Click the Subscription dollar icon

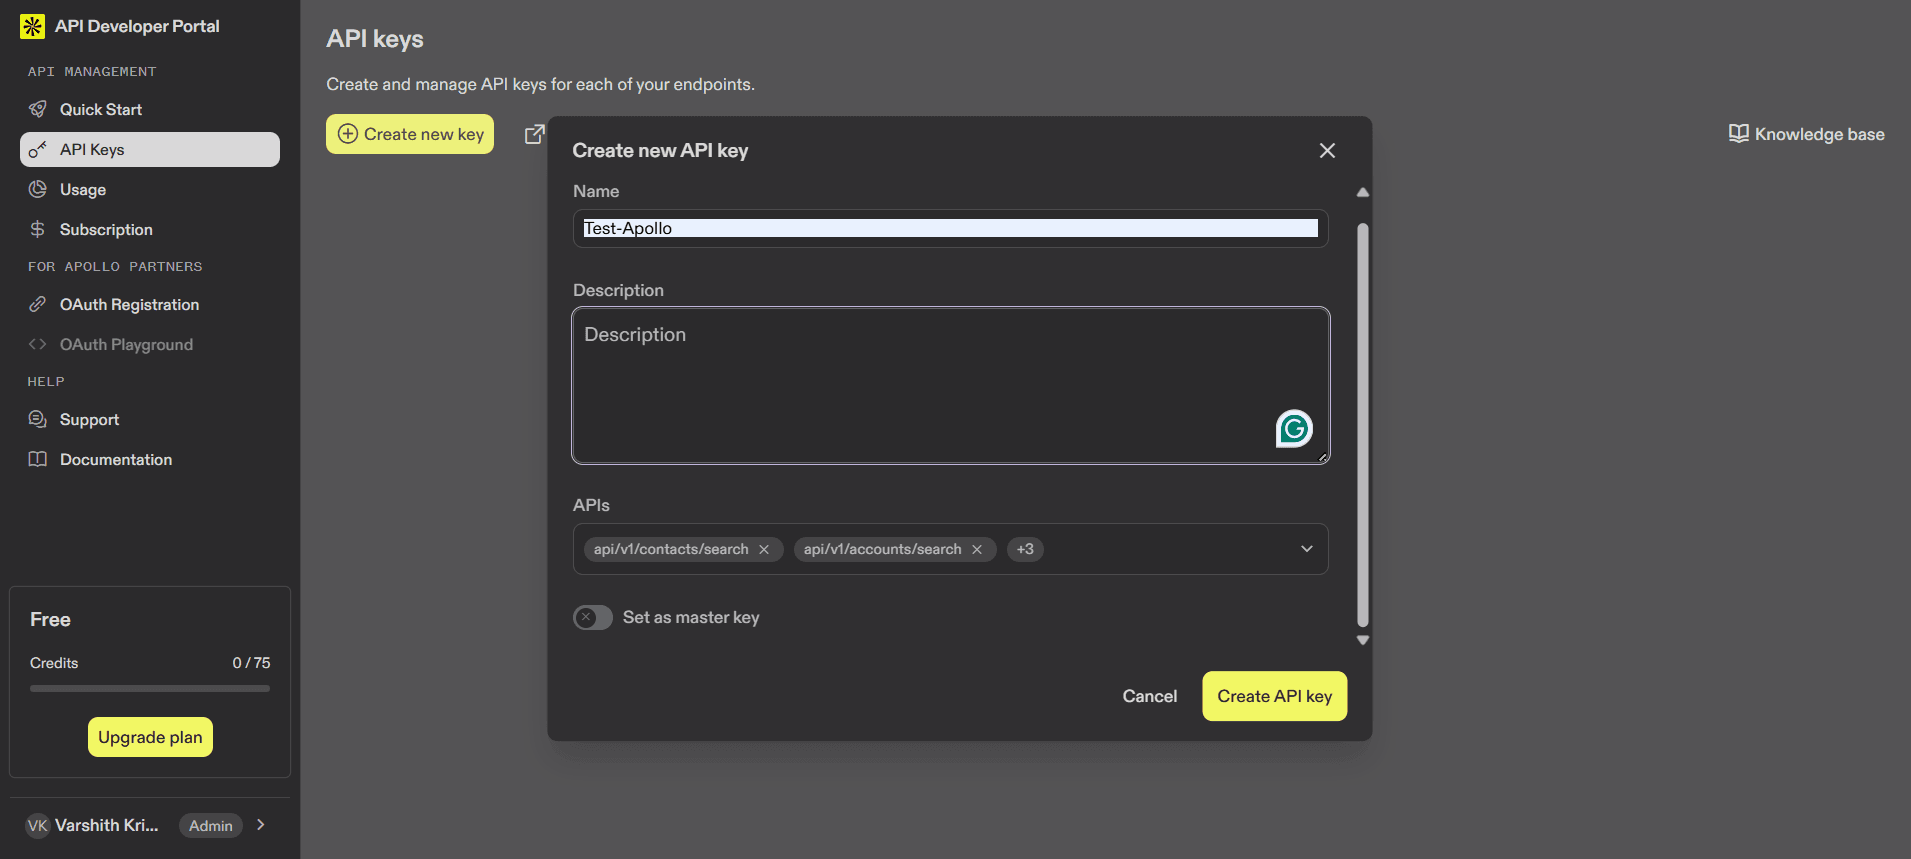pos(38,229)
